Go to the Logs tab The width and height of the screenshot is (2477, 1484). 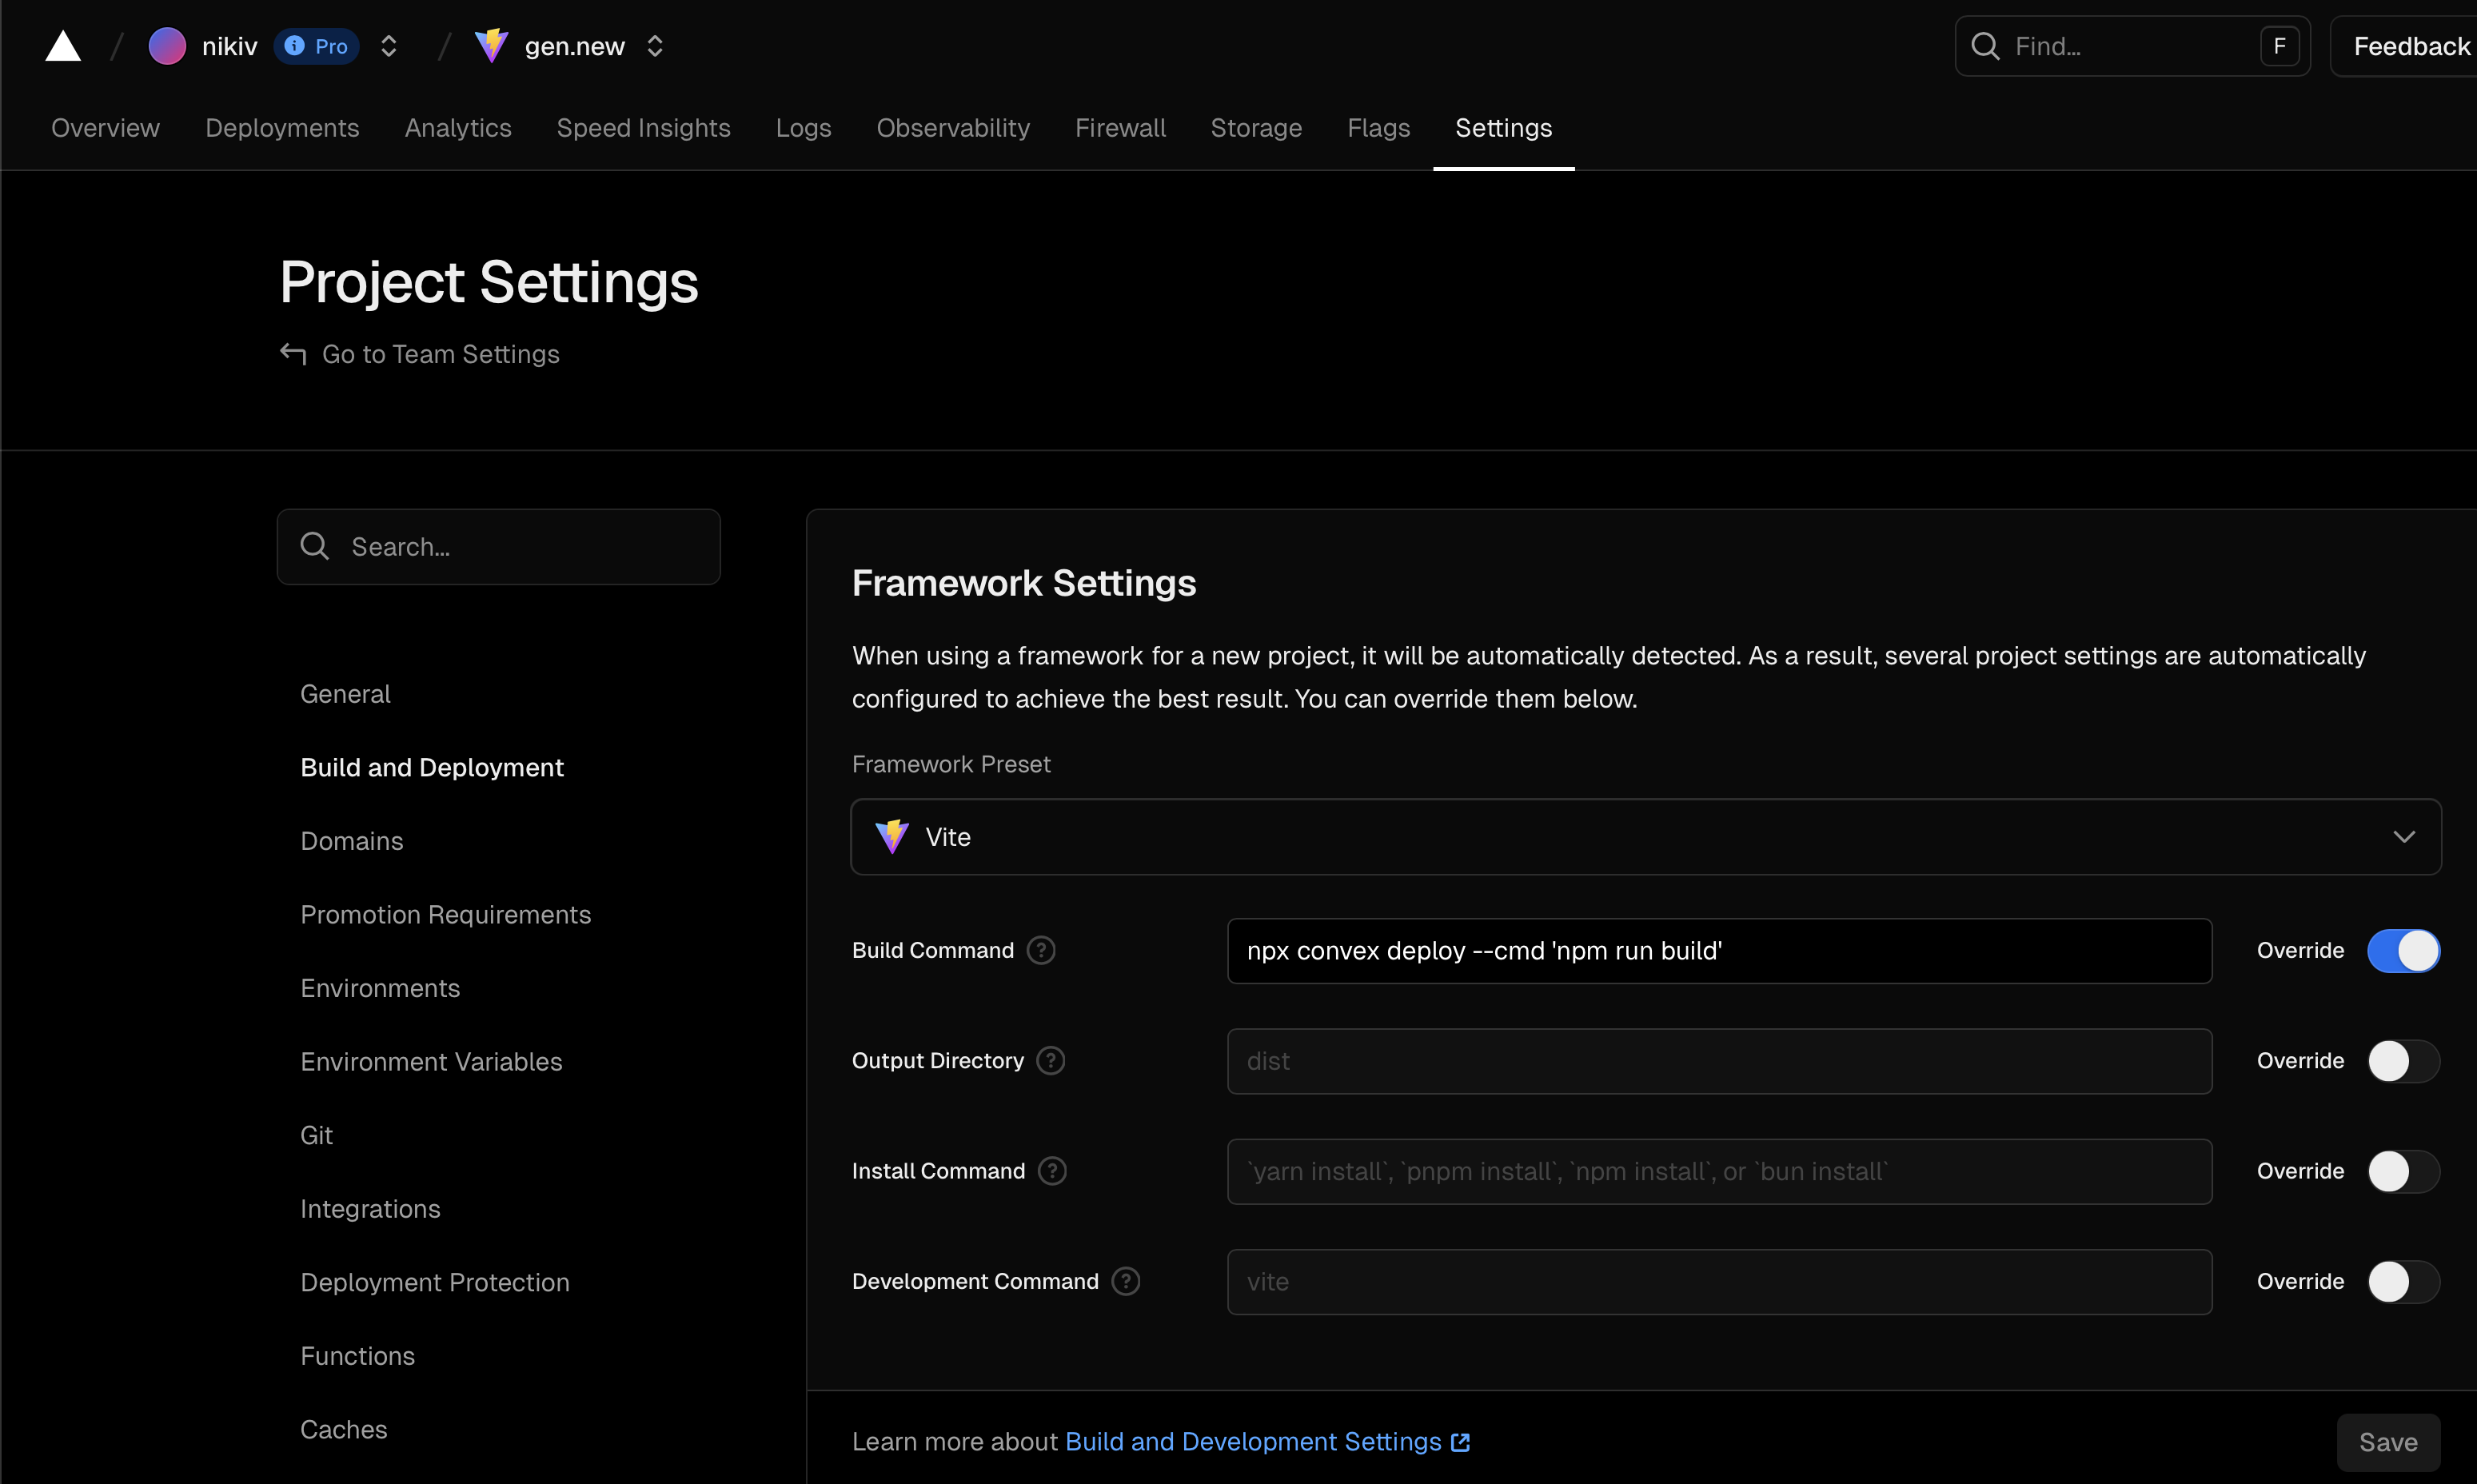point(803,128)
